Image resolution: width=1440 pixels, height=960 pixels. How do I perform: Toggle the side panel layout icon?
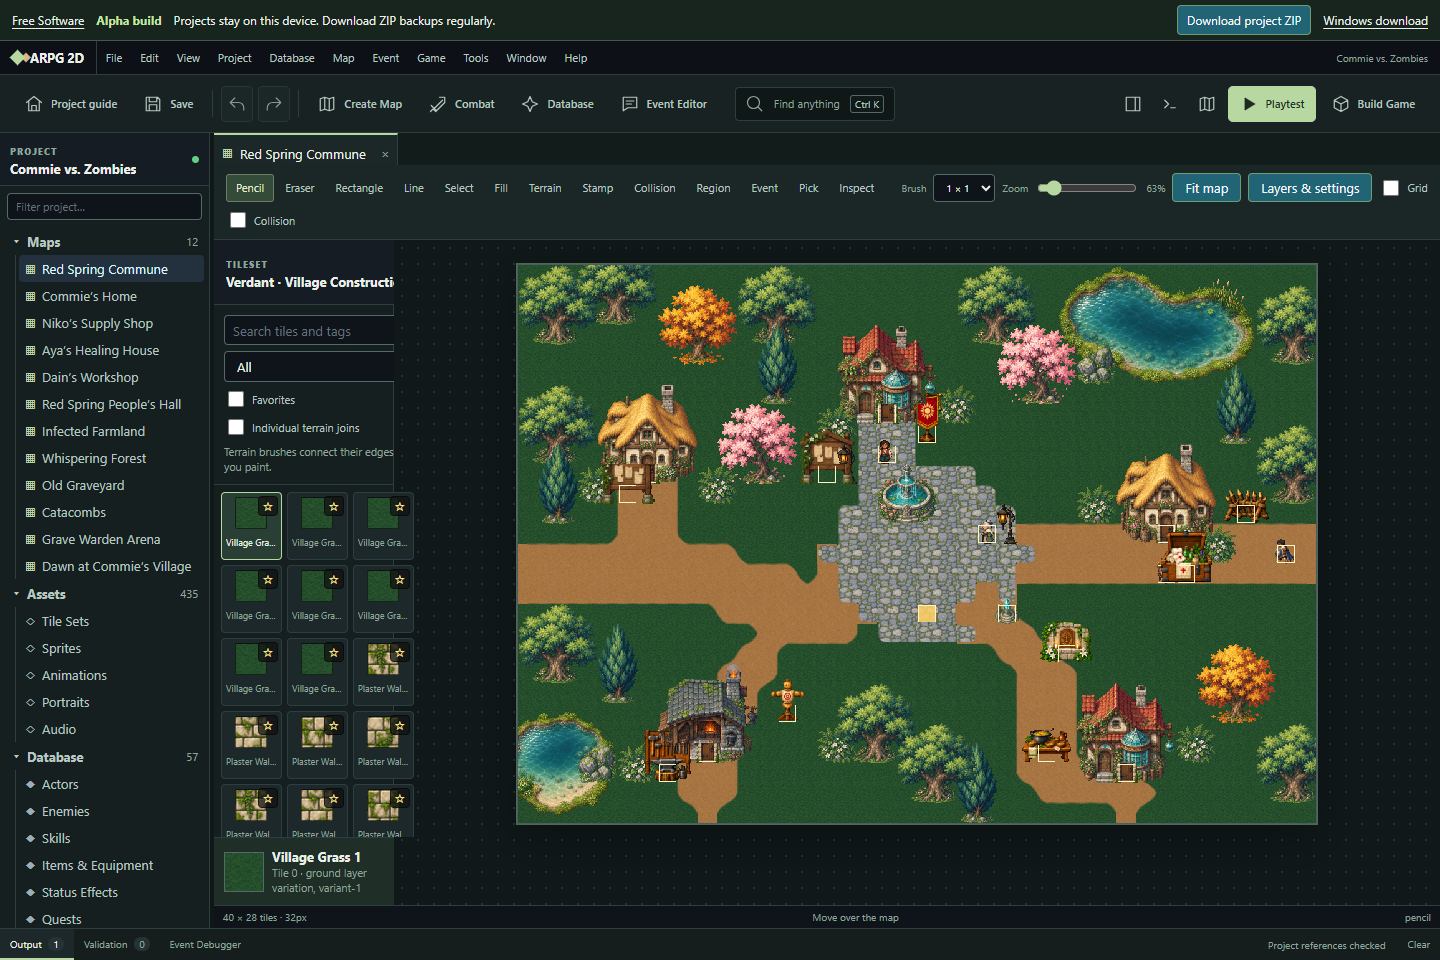tap(1133, 104)
